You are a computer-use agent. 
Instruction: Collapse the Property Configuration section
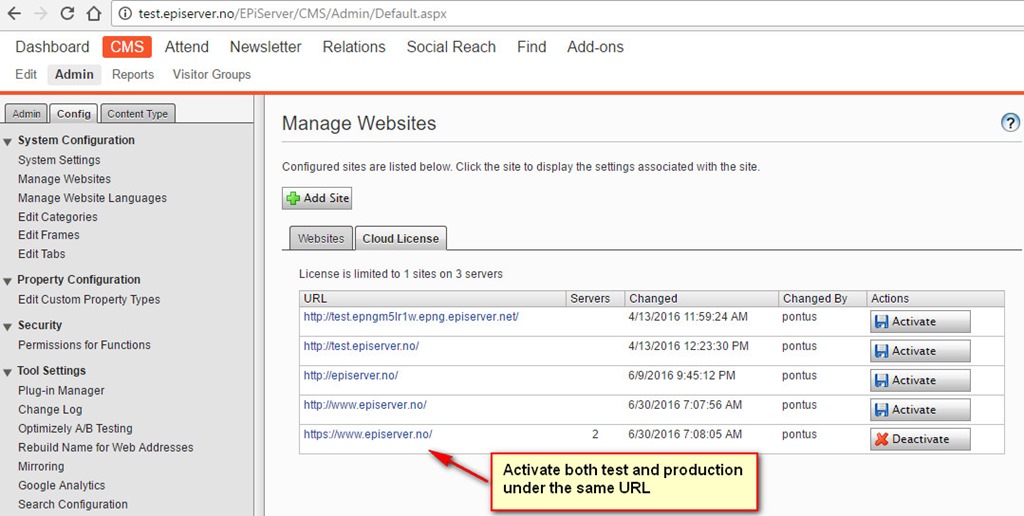8,281
